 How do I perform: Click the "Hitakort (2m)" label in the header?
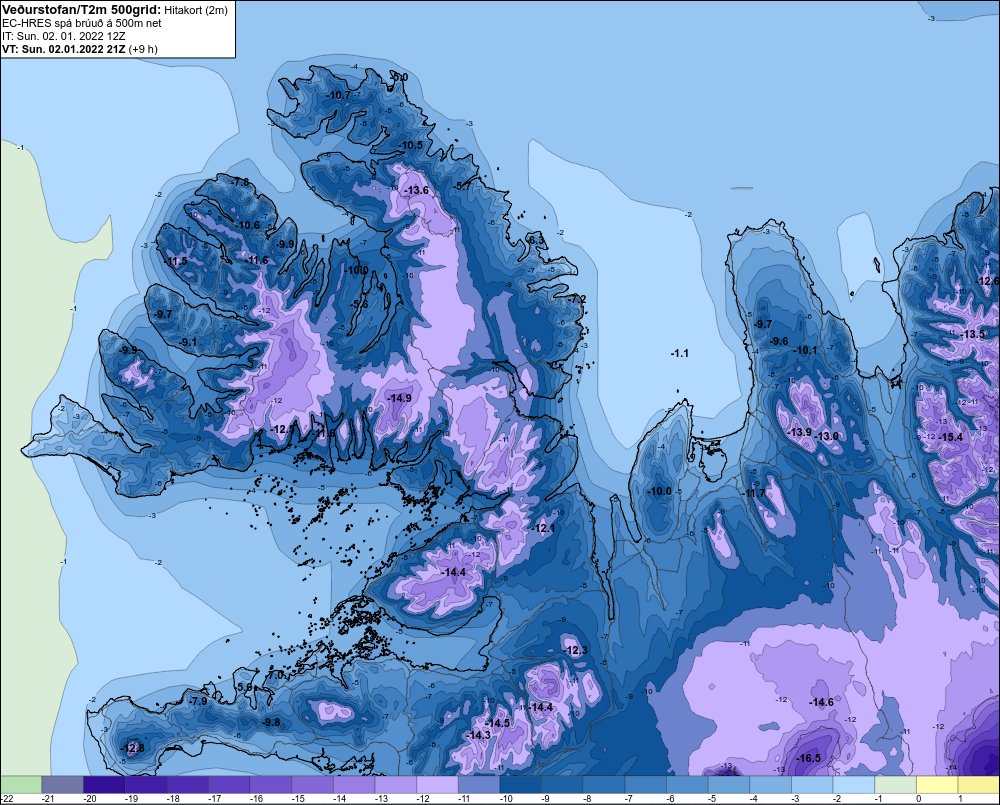196,10
